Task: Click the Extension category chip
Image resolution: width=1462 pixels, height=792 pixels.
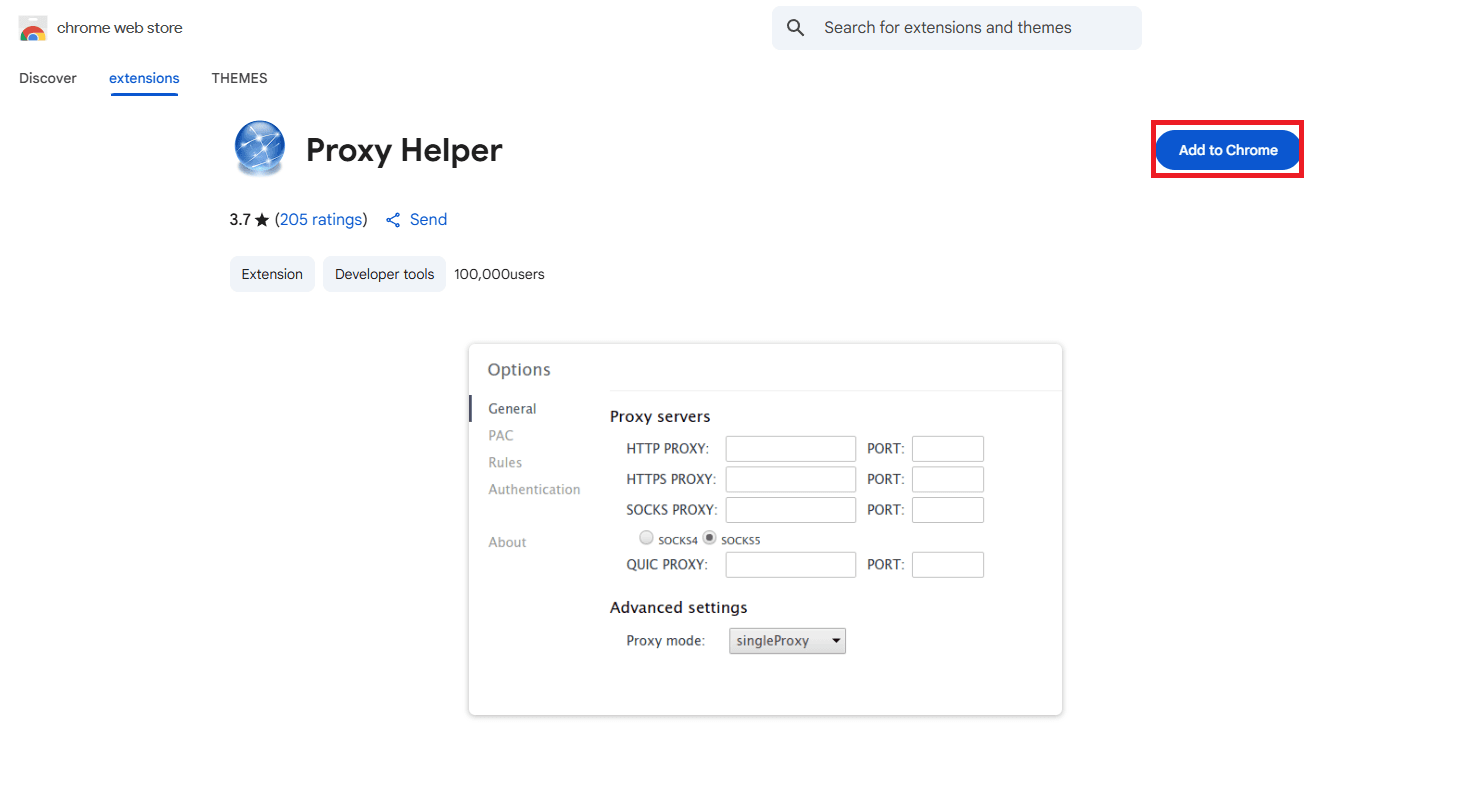Action: pyautogui.click(x=272, y=273)
